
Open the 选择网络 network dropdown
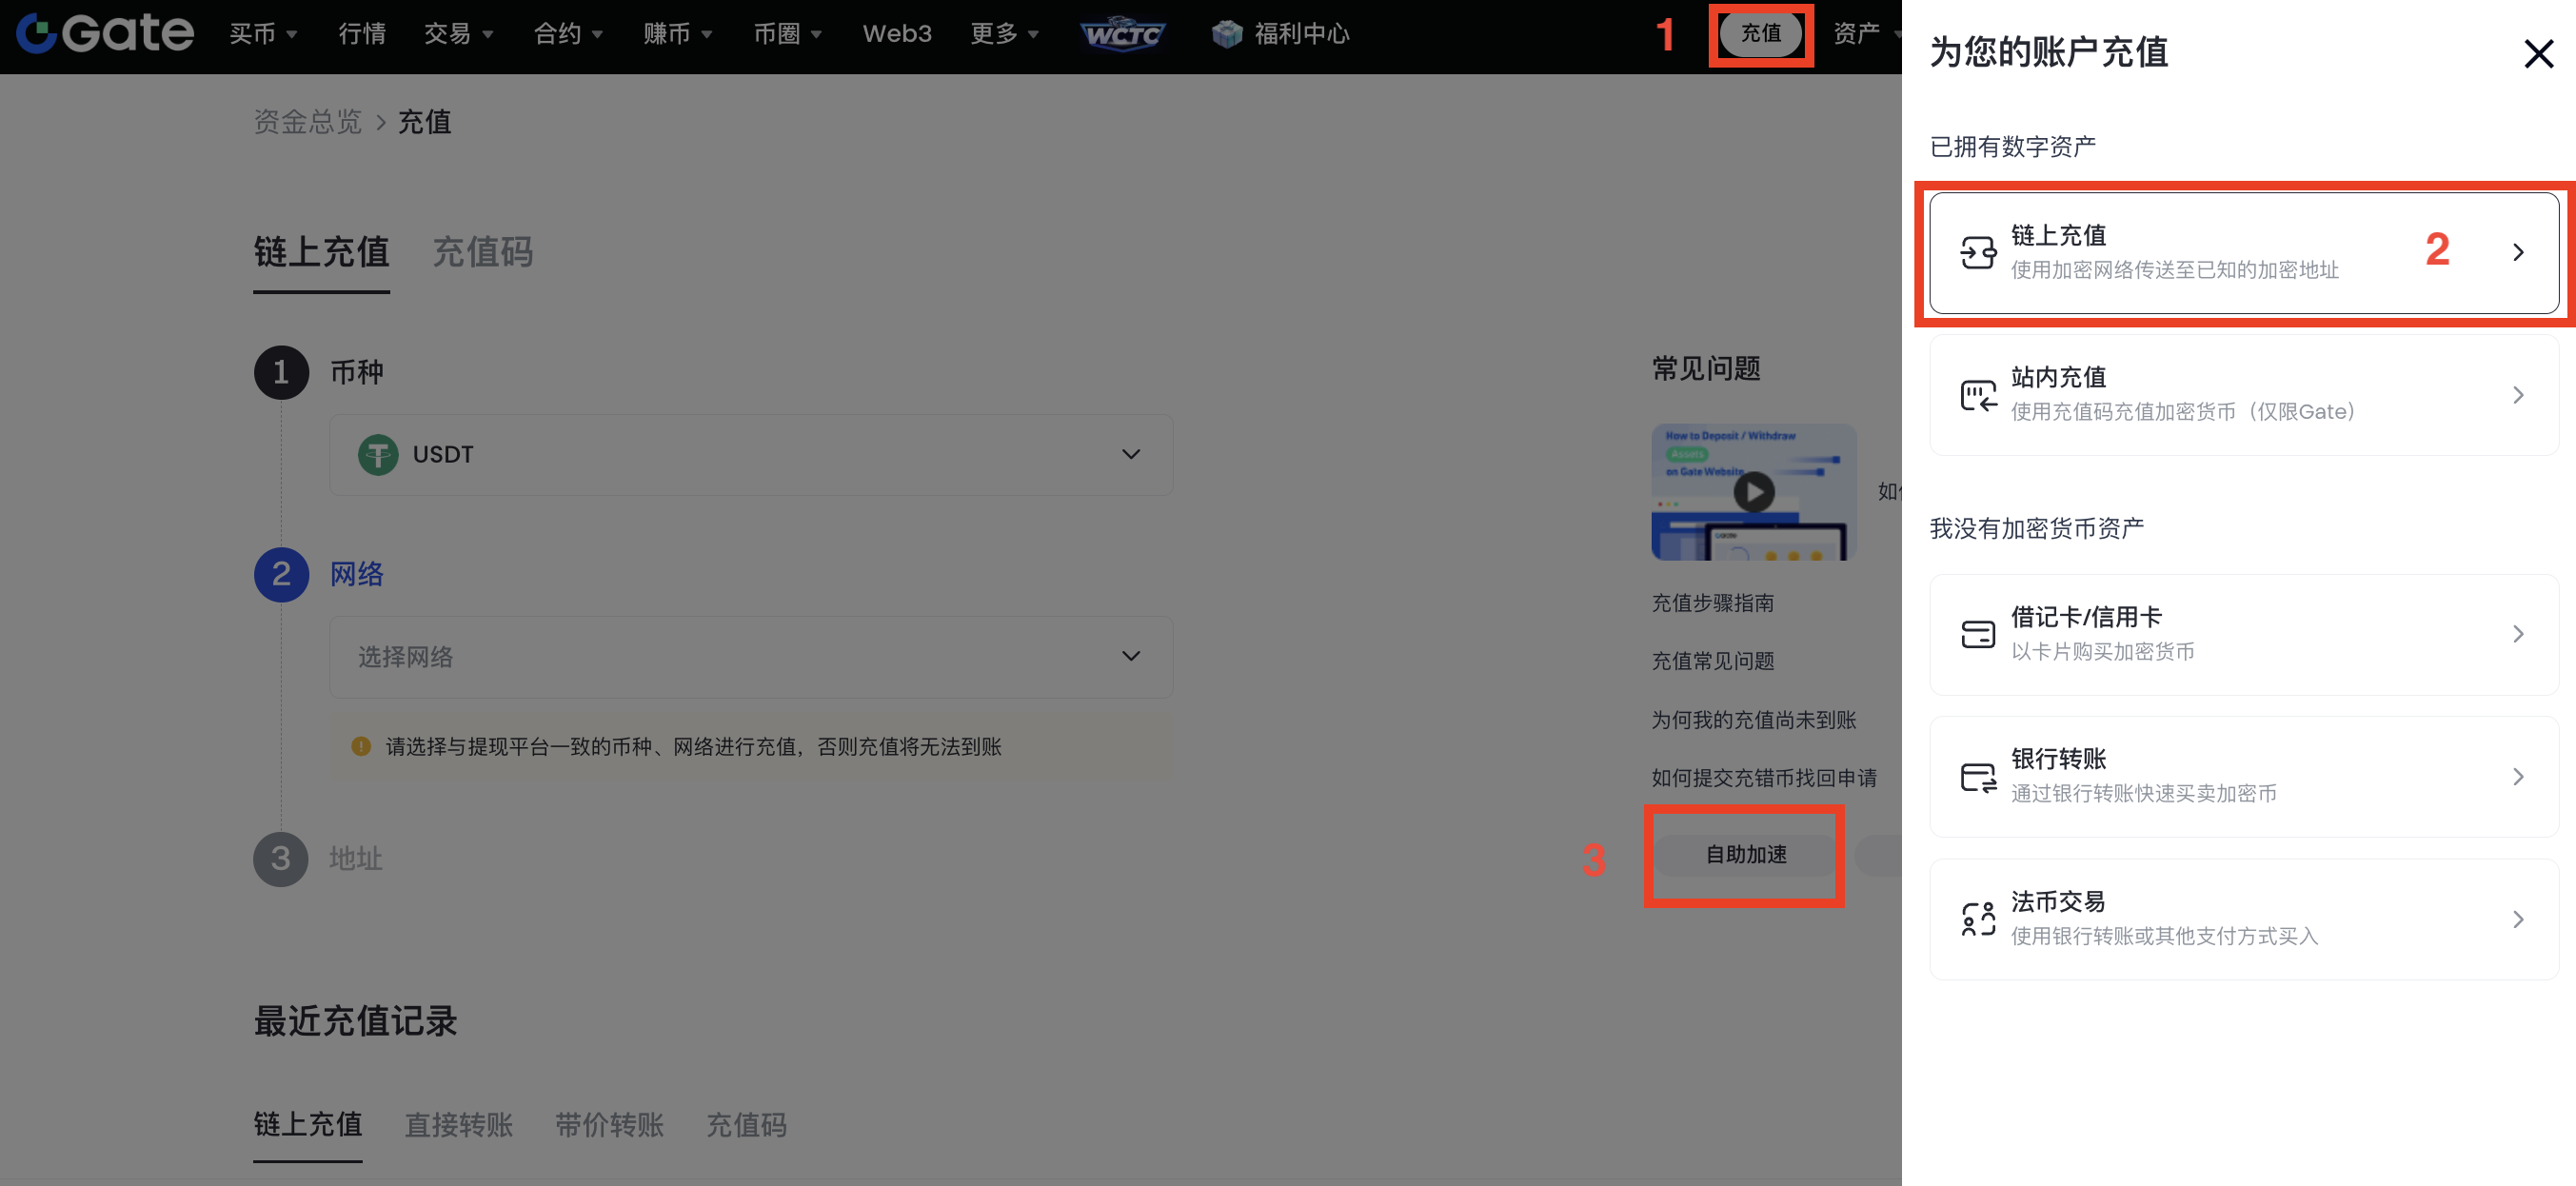(751, 657)
